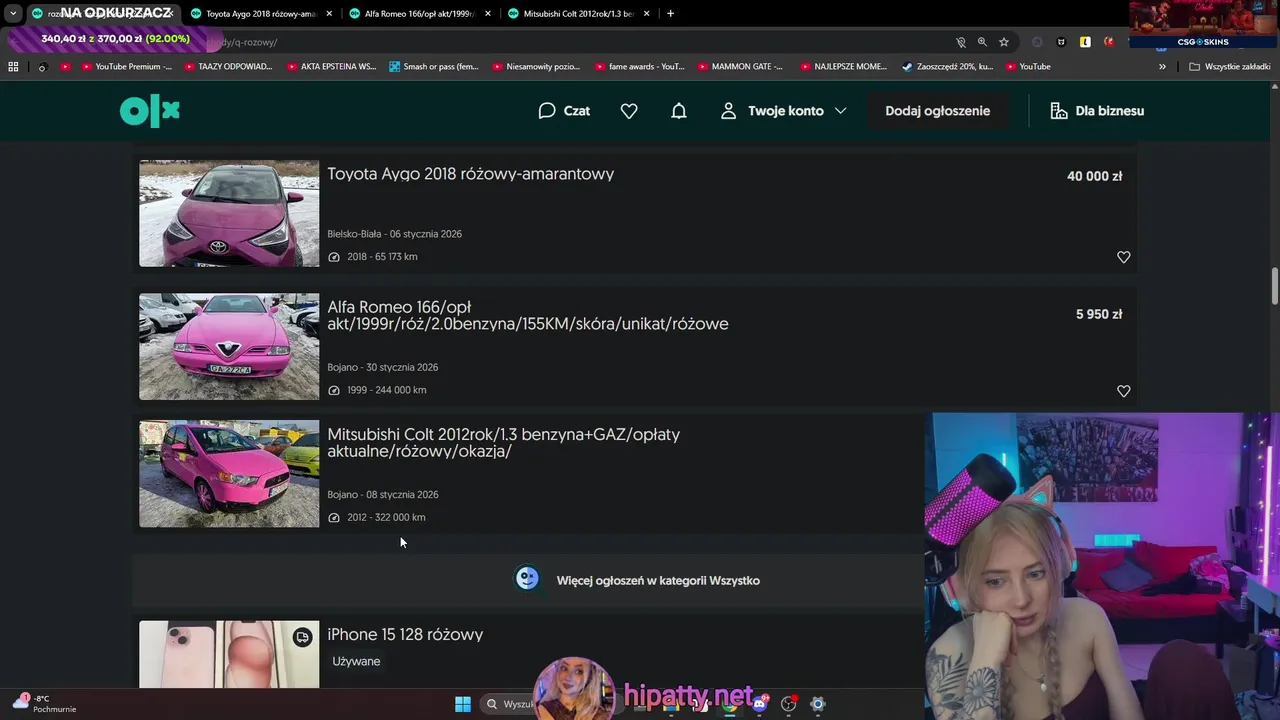Screen dimensions: 1280x720
Task: Open the Niesamowity pozio... bookmark
Action: (x=536, y=67)
